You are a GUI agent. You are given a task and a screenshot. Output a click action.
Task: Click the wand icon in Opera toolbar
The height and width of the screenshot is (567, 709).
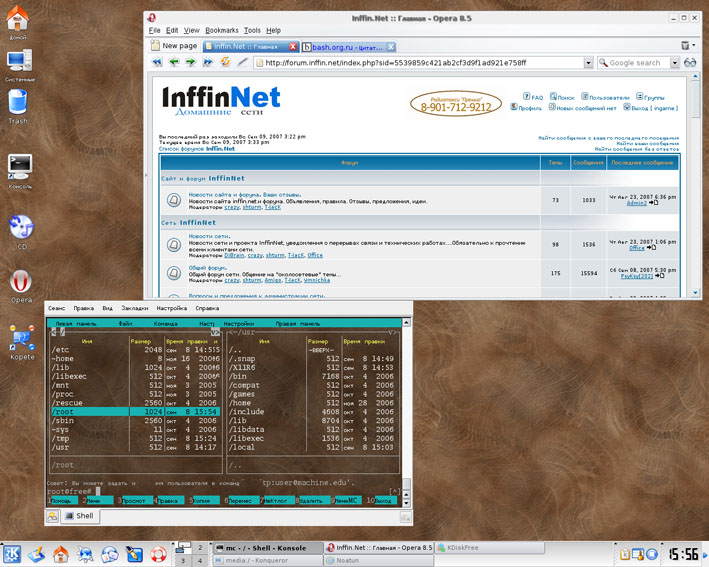click(242, 62)
